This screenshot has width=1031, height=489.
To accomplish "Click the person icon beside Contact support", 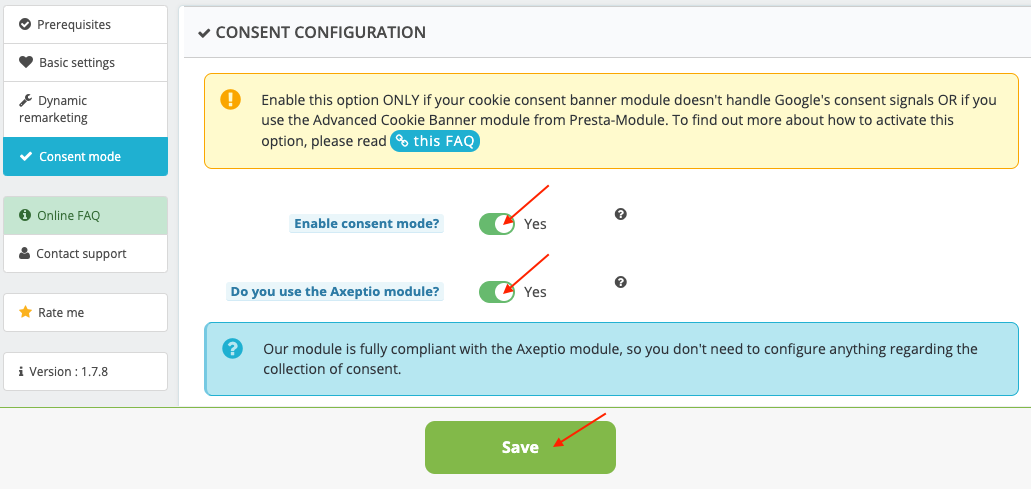I will pos(25,254).
